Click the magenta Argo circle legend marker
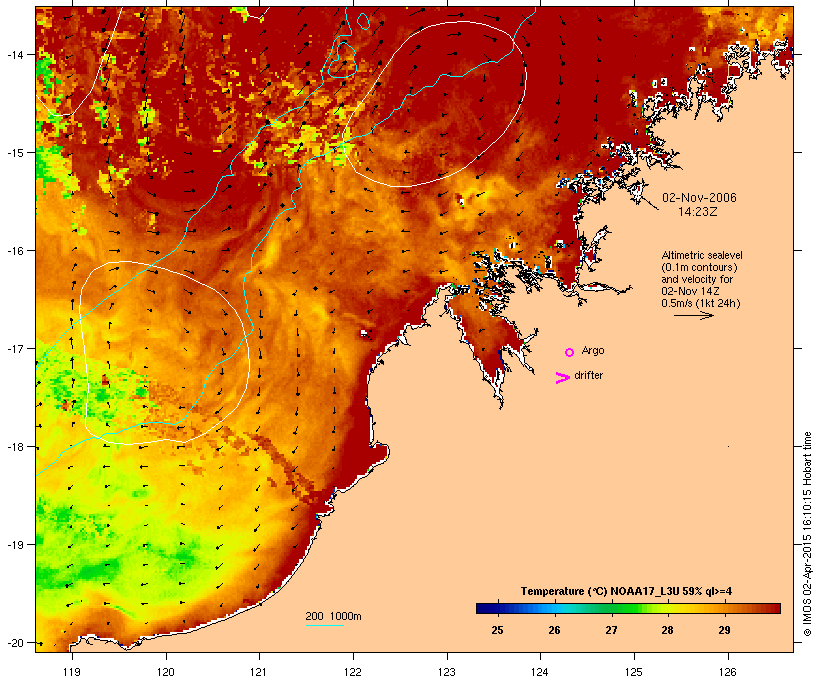Screen dimensions: 820x680 click(570, 353)
